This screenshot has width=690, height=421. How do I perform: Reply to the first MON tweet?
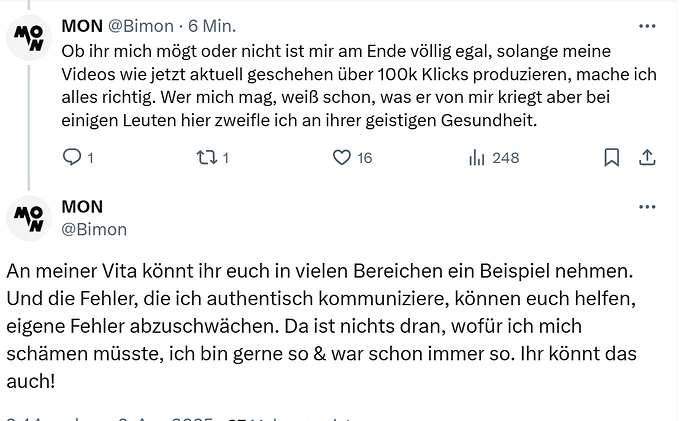(72, 157)
